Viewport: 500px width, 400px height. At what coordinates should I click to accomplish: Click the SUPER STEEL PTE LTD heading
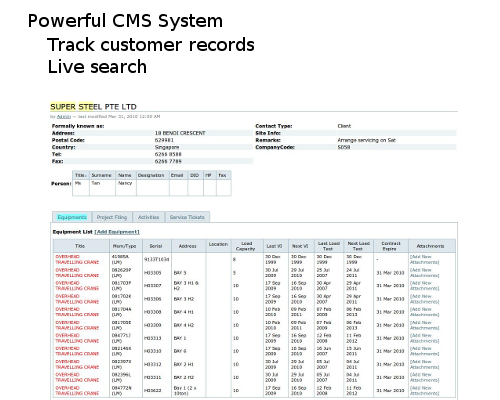pyautogui.click(x=93, y=107)
